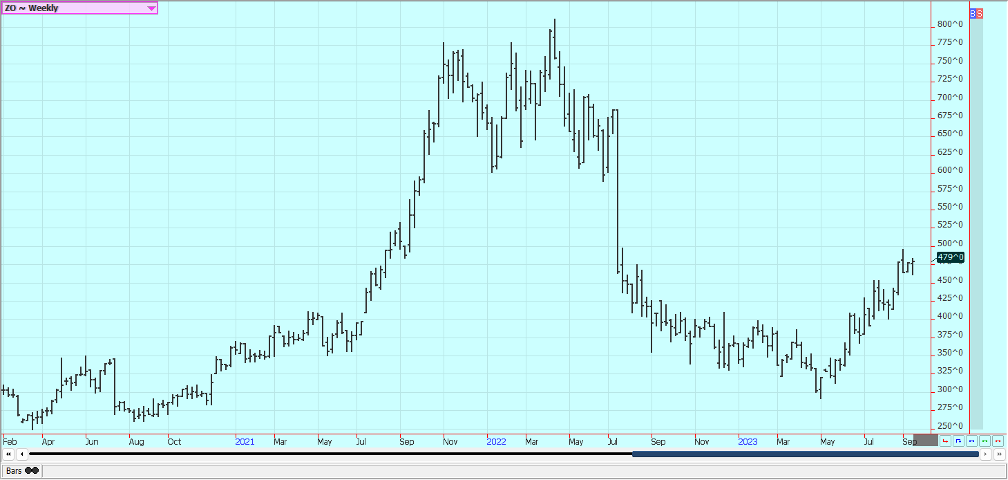The width and height of the screenshot is (1008, 480).
Task: Click the 479^0 current price label
Action: [950, 258]
